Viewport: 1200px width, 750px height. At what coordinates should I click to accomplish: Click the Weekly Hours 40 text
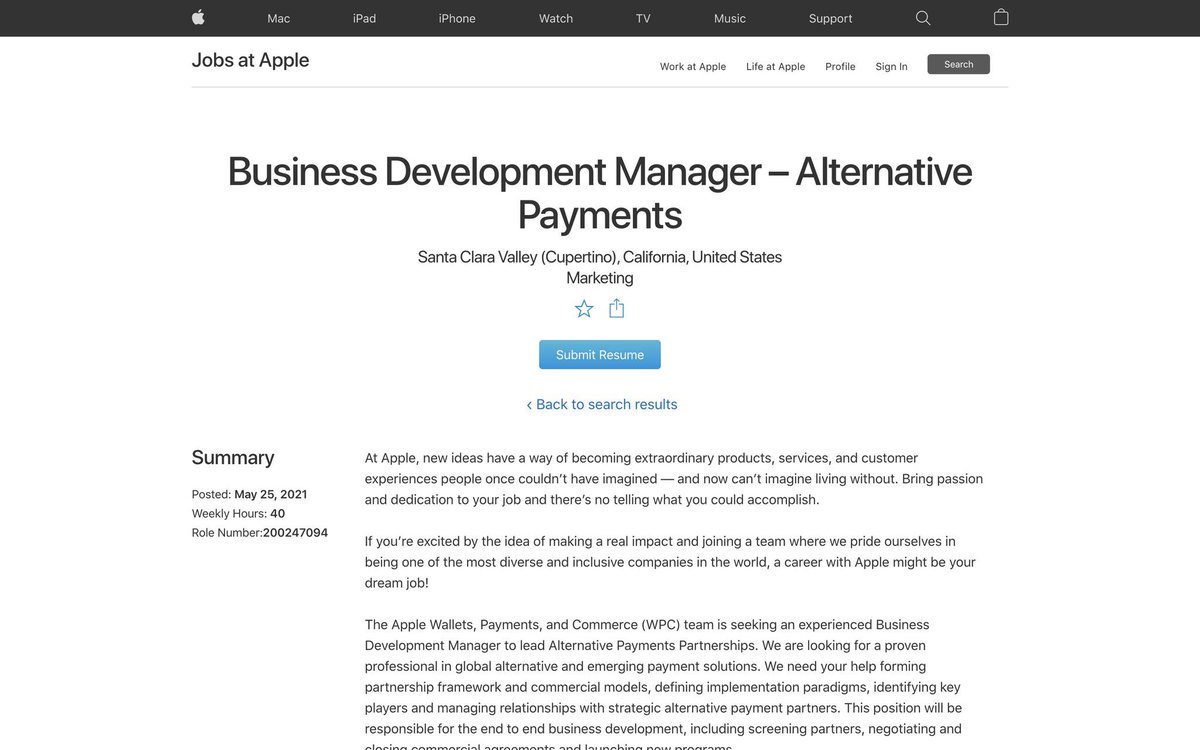[x=238, y=514]
